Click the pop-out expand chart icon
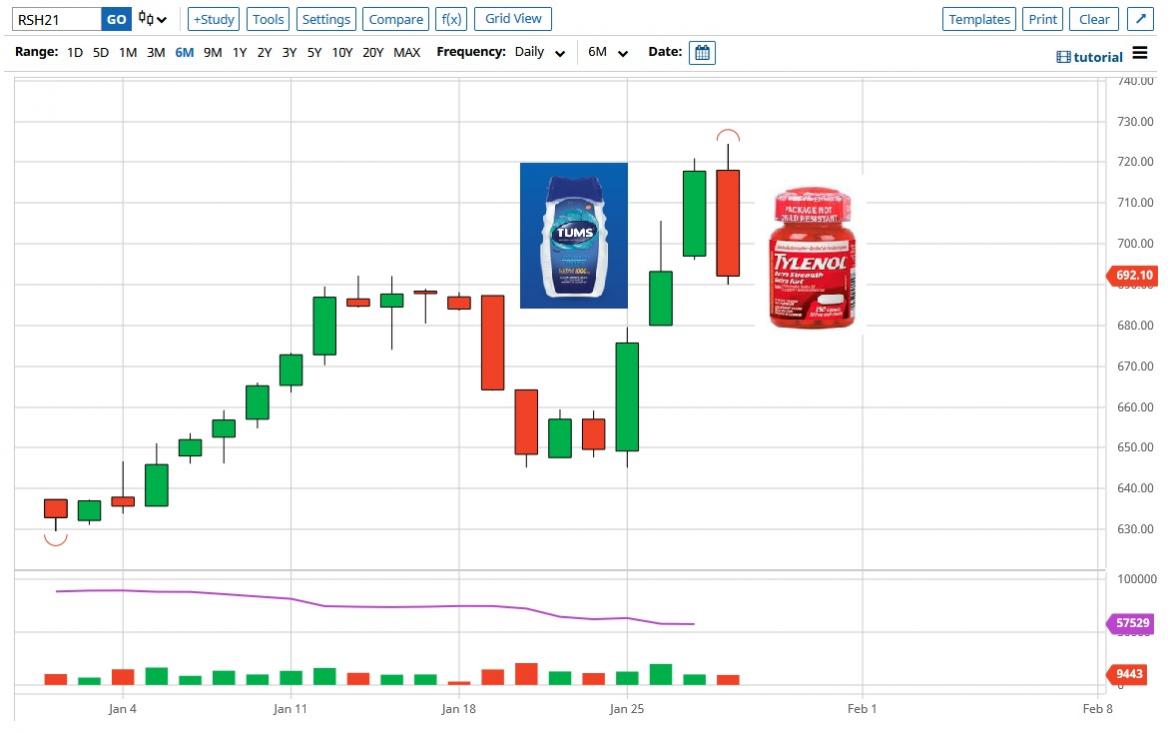This screenshot has height=733, width=1171. [1140, 19]
